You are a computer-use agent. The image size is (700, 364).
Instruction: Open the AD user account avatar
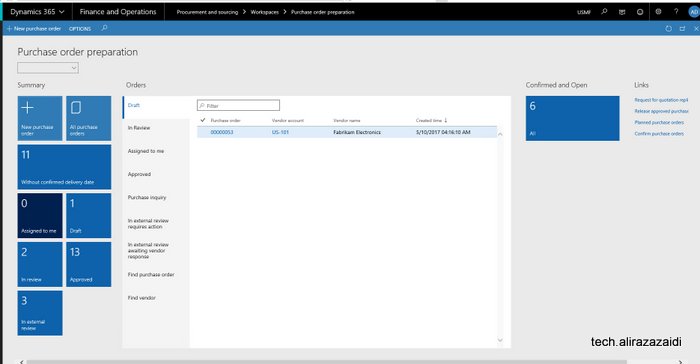pos(694,13)
